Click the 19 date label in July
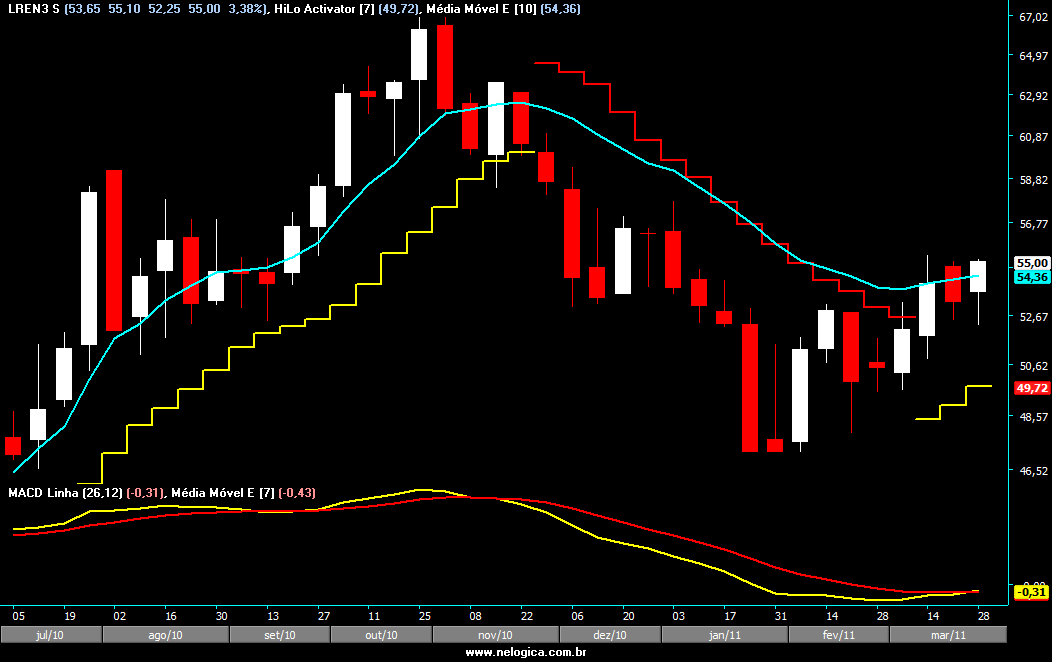The image size is (1052, 662). click(69, 616)
